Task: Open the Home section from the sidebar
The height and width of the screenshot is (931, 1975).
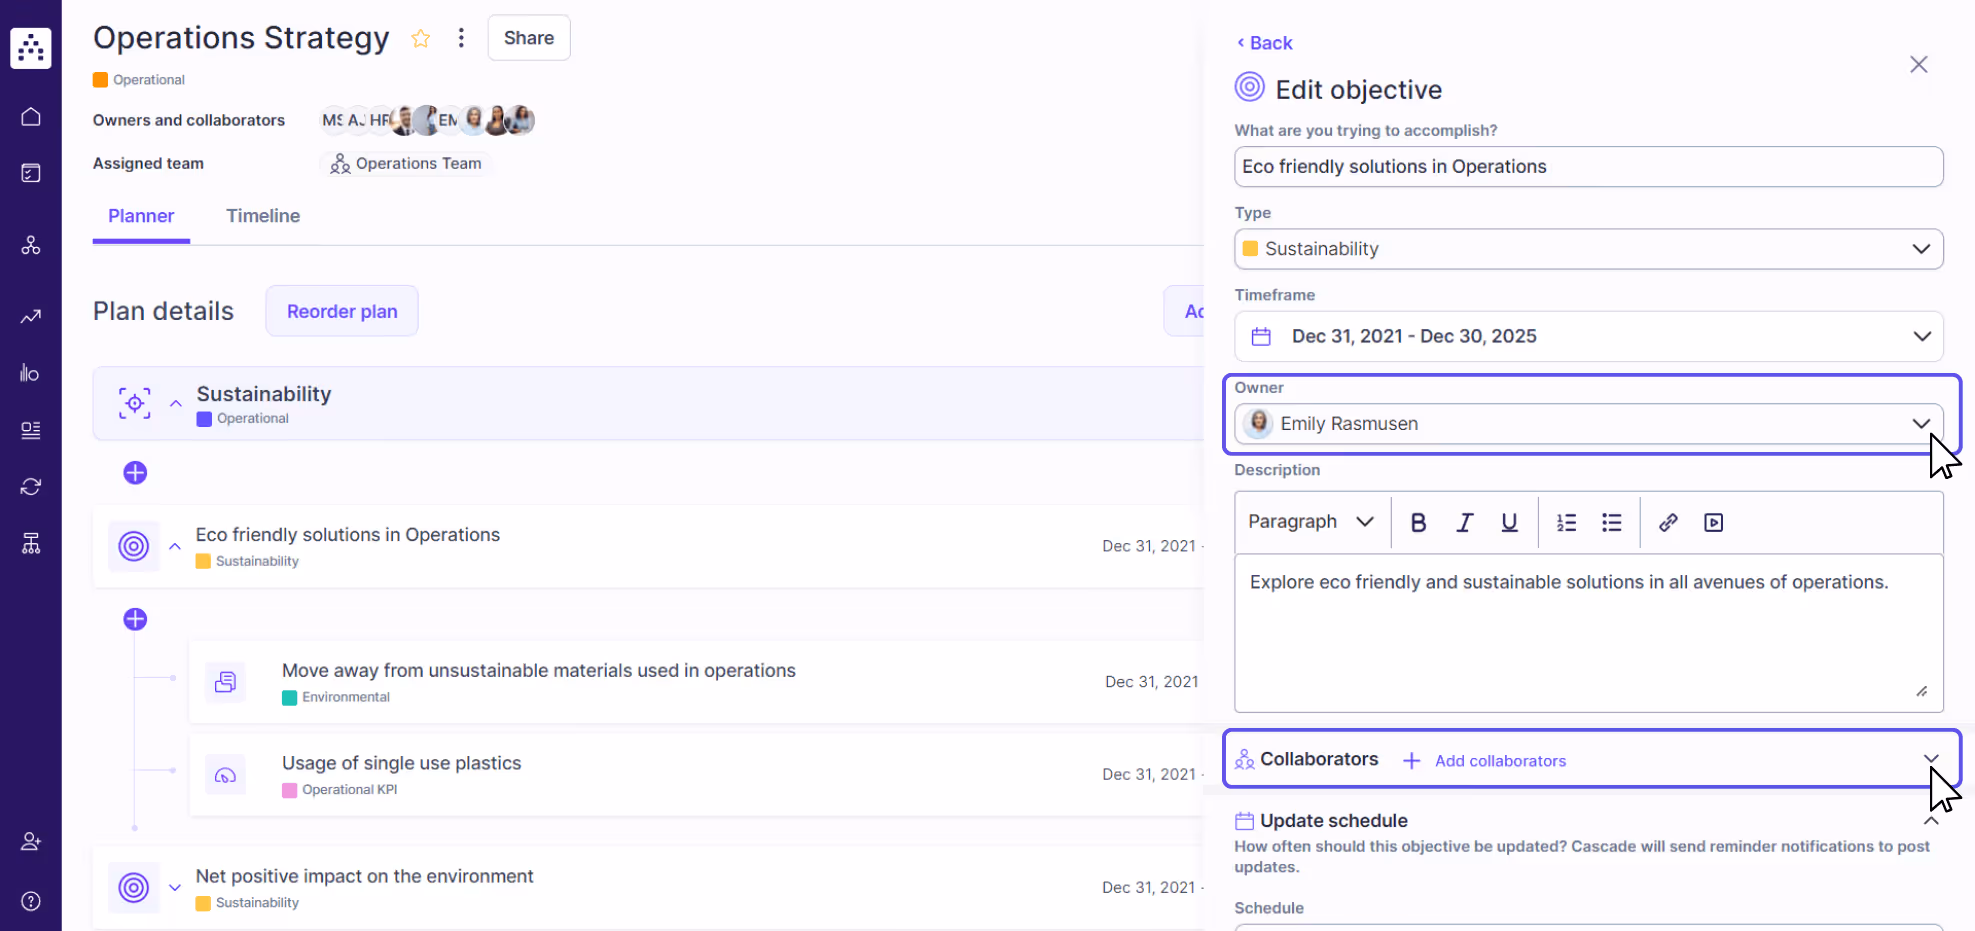Action: click(x=30, y=115)
